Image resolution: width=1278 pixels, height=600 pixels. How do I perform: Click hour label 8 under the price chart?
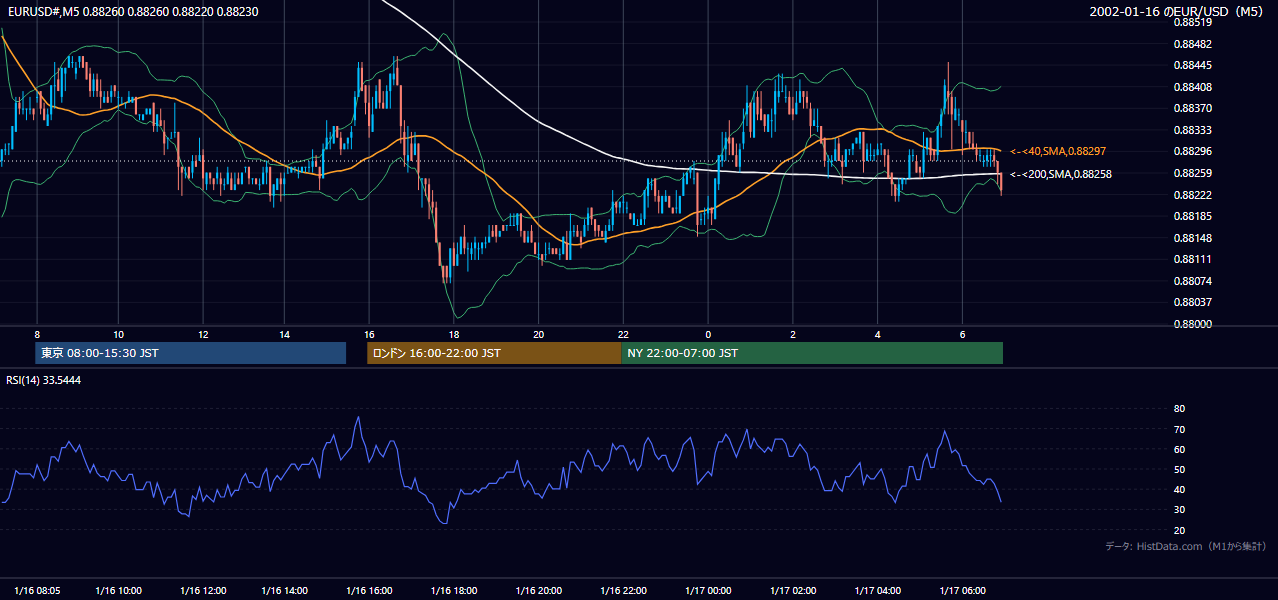point(37,334)
